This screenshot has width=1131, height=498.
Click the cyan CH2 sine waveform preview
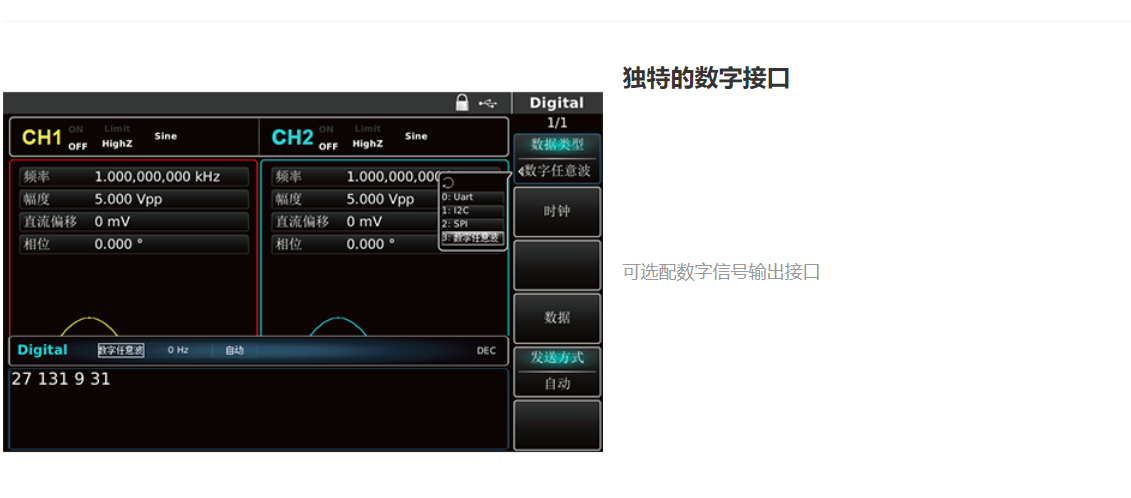pos(338,326)
